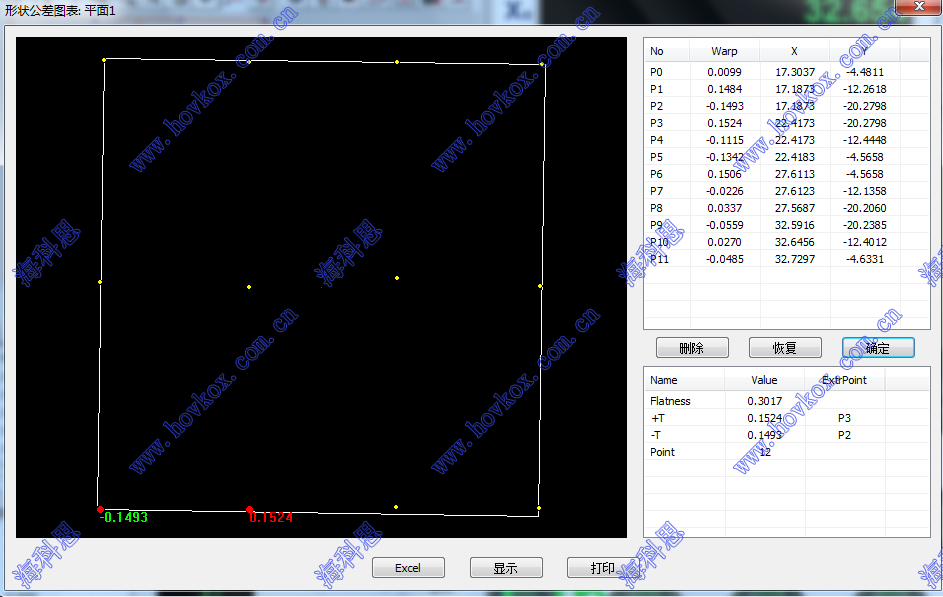Select row P4 in the point table
The height and width of the screenshot is (597, 943).
pos(787,140)
